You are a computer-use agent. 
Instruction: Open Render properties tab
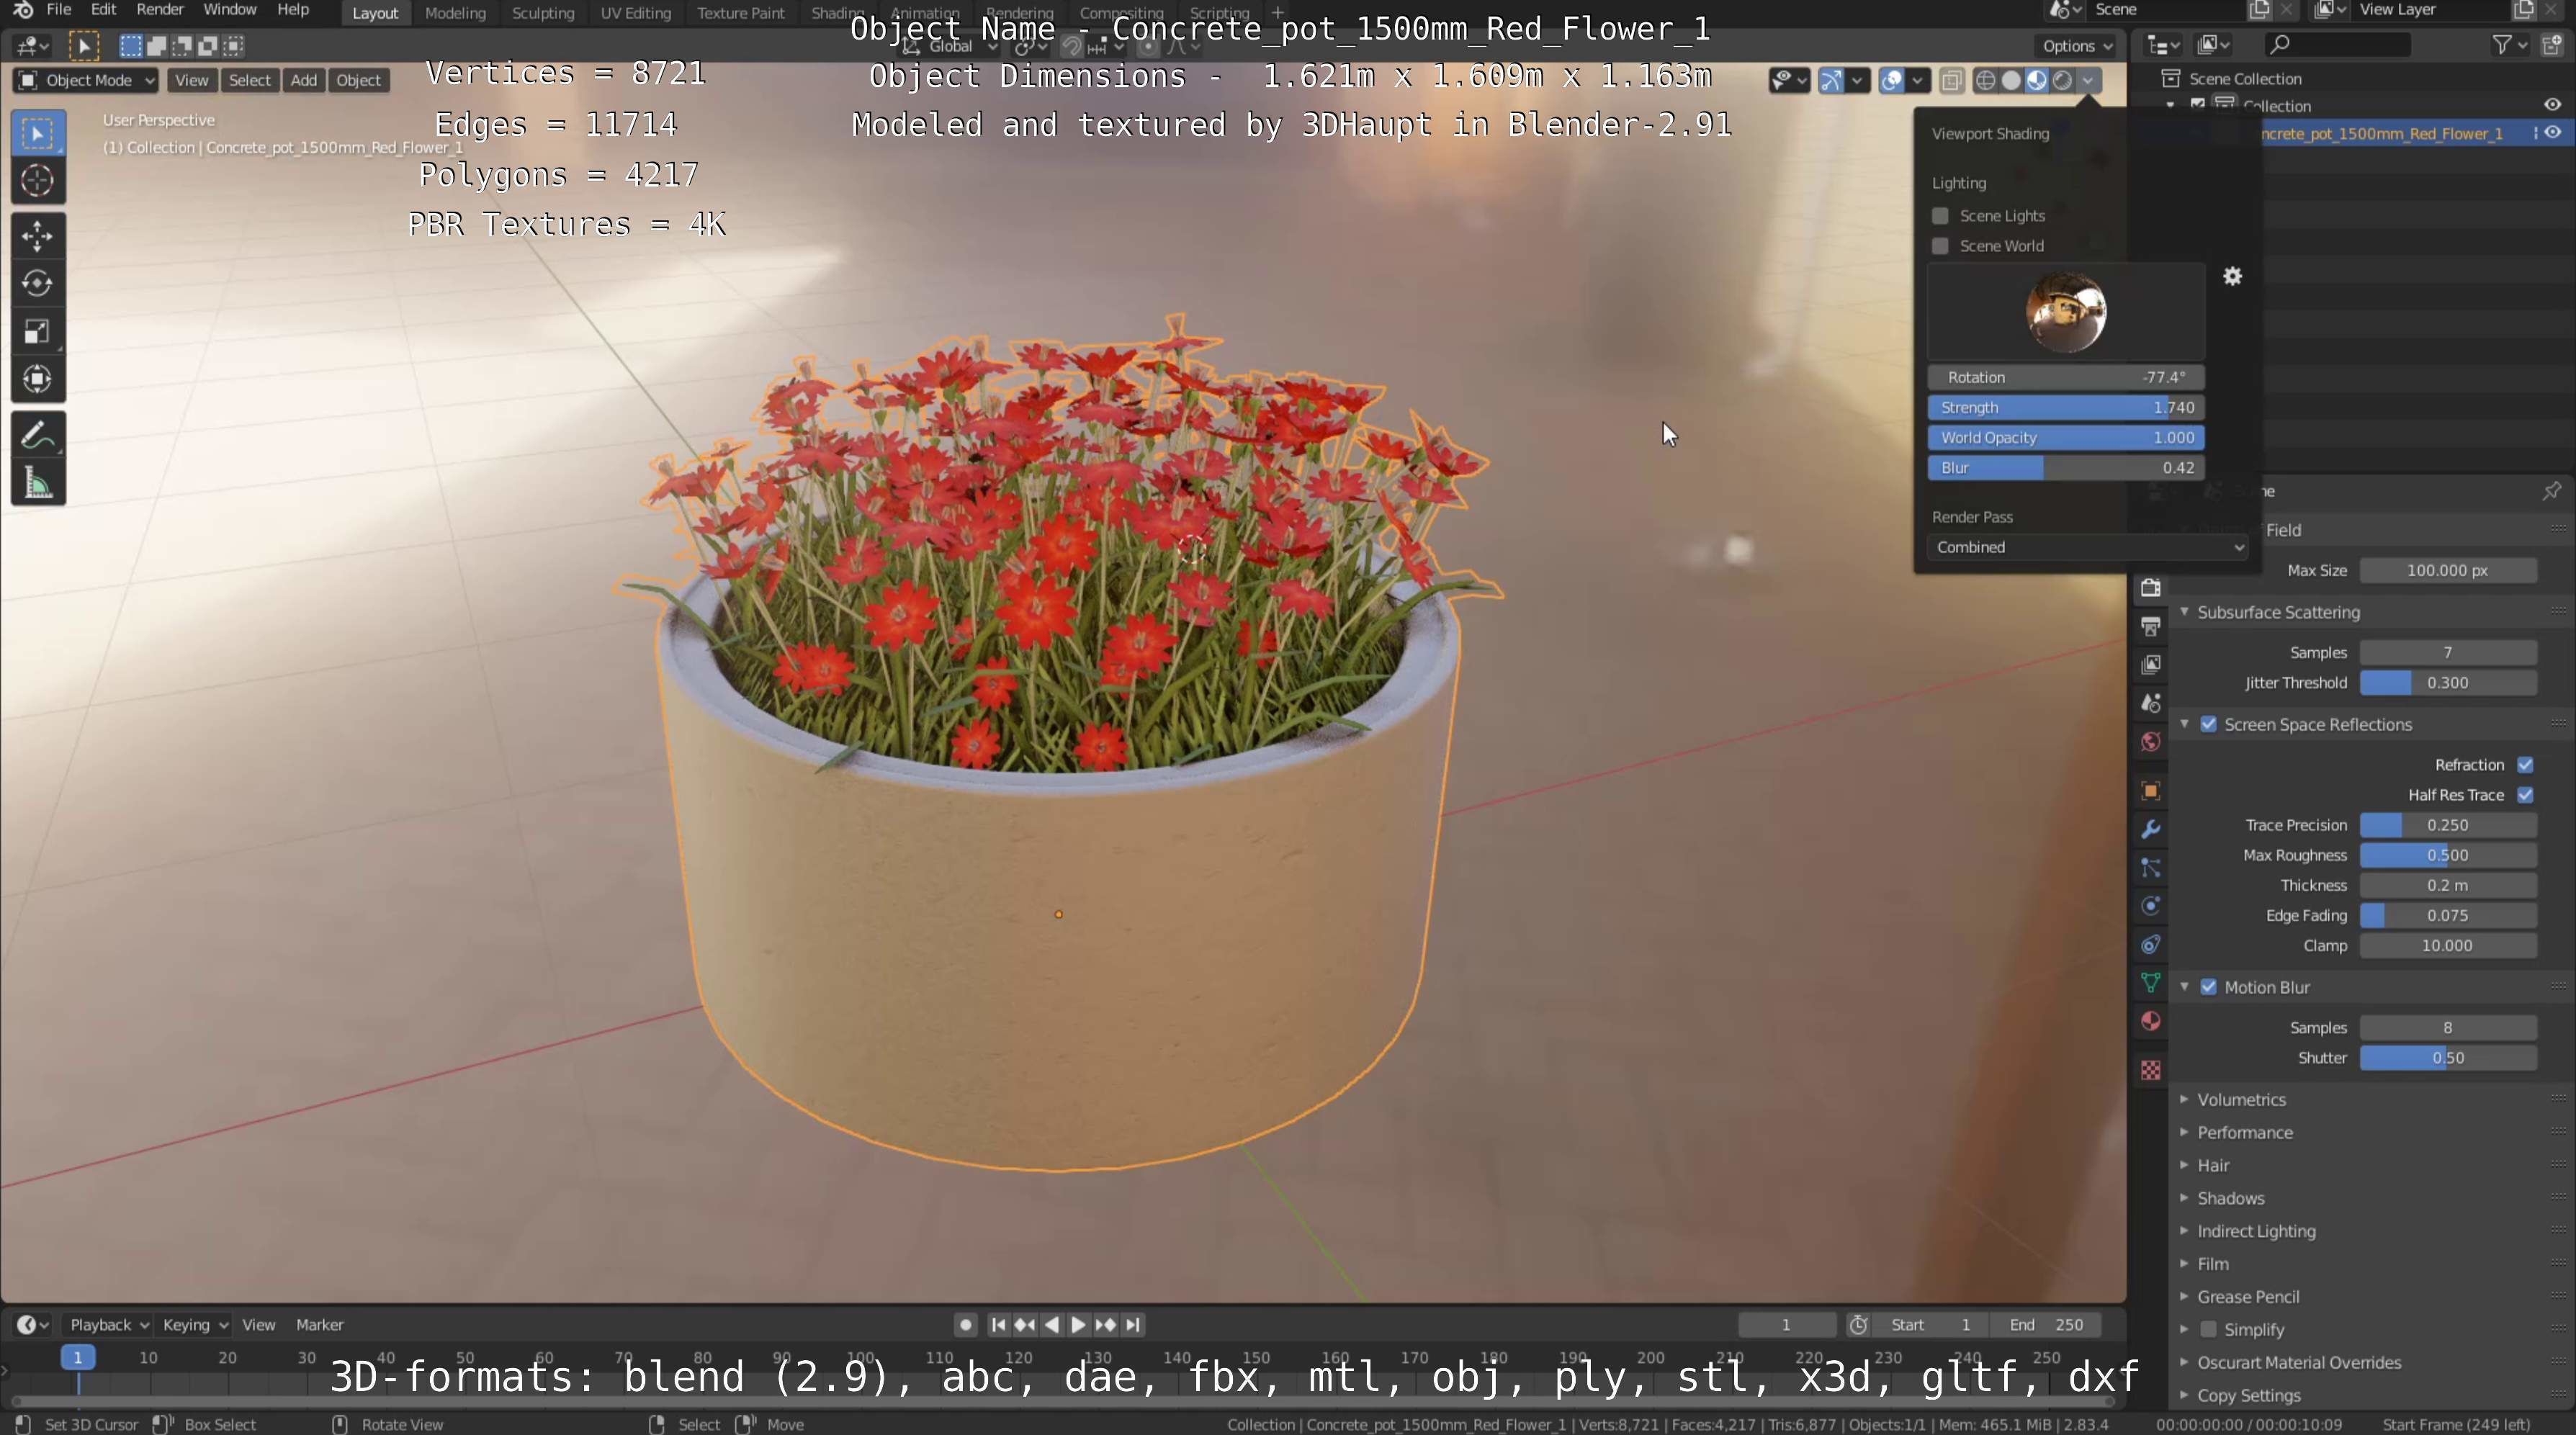(2151, 588)
